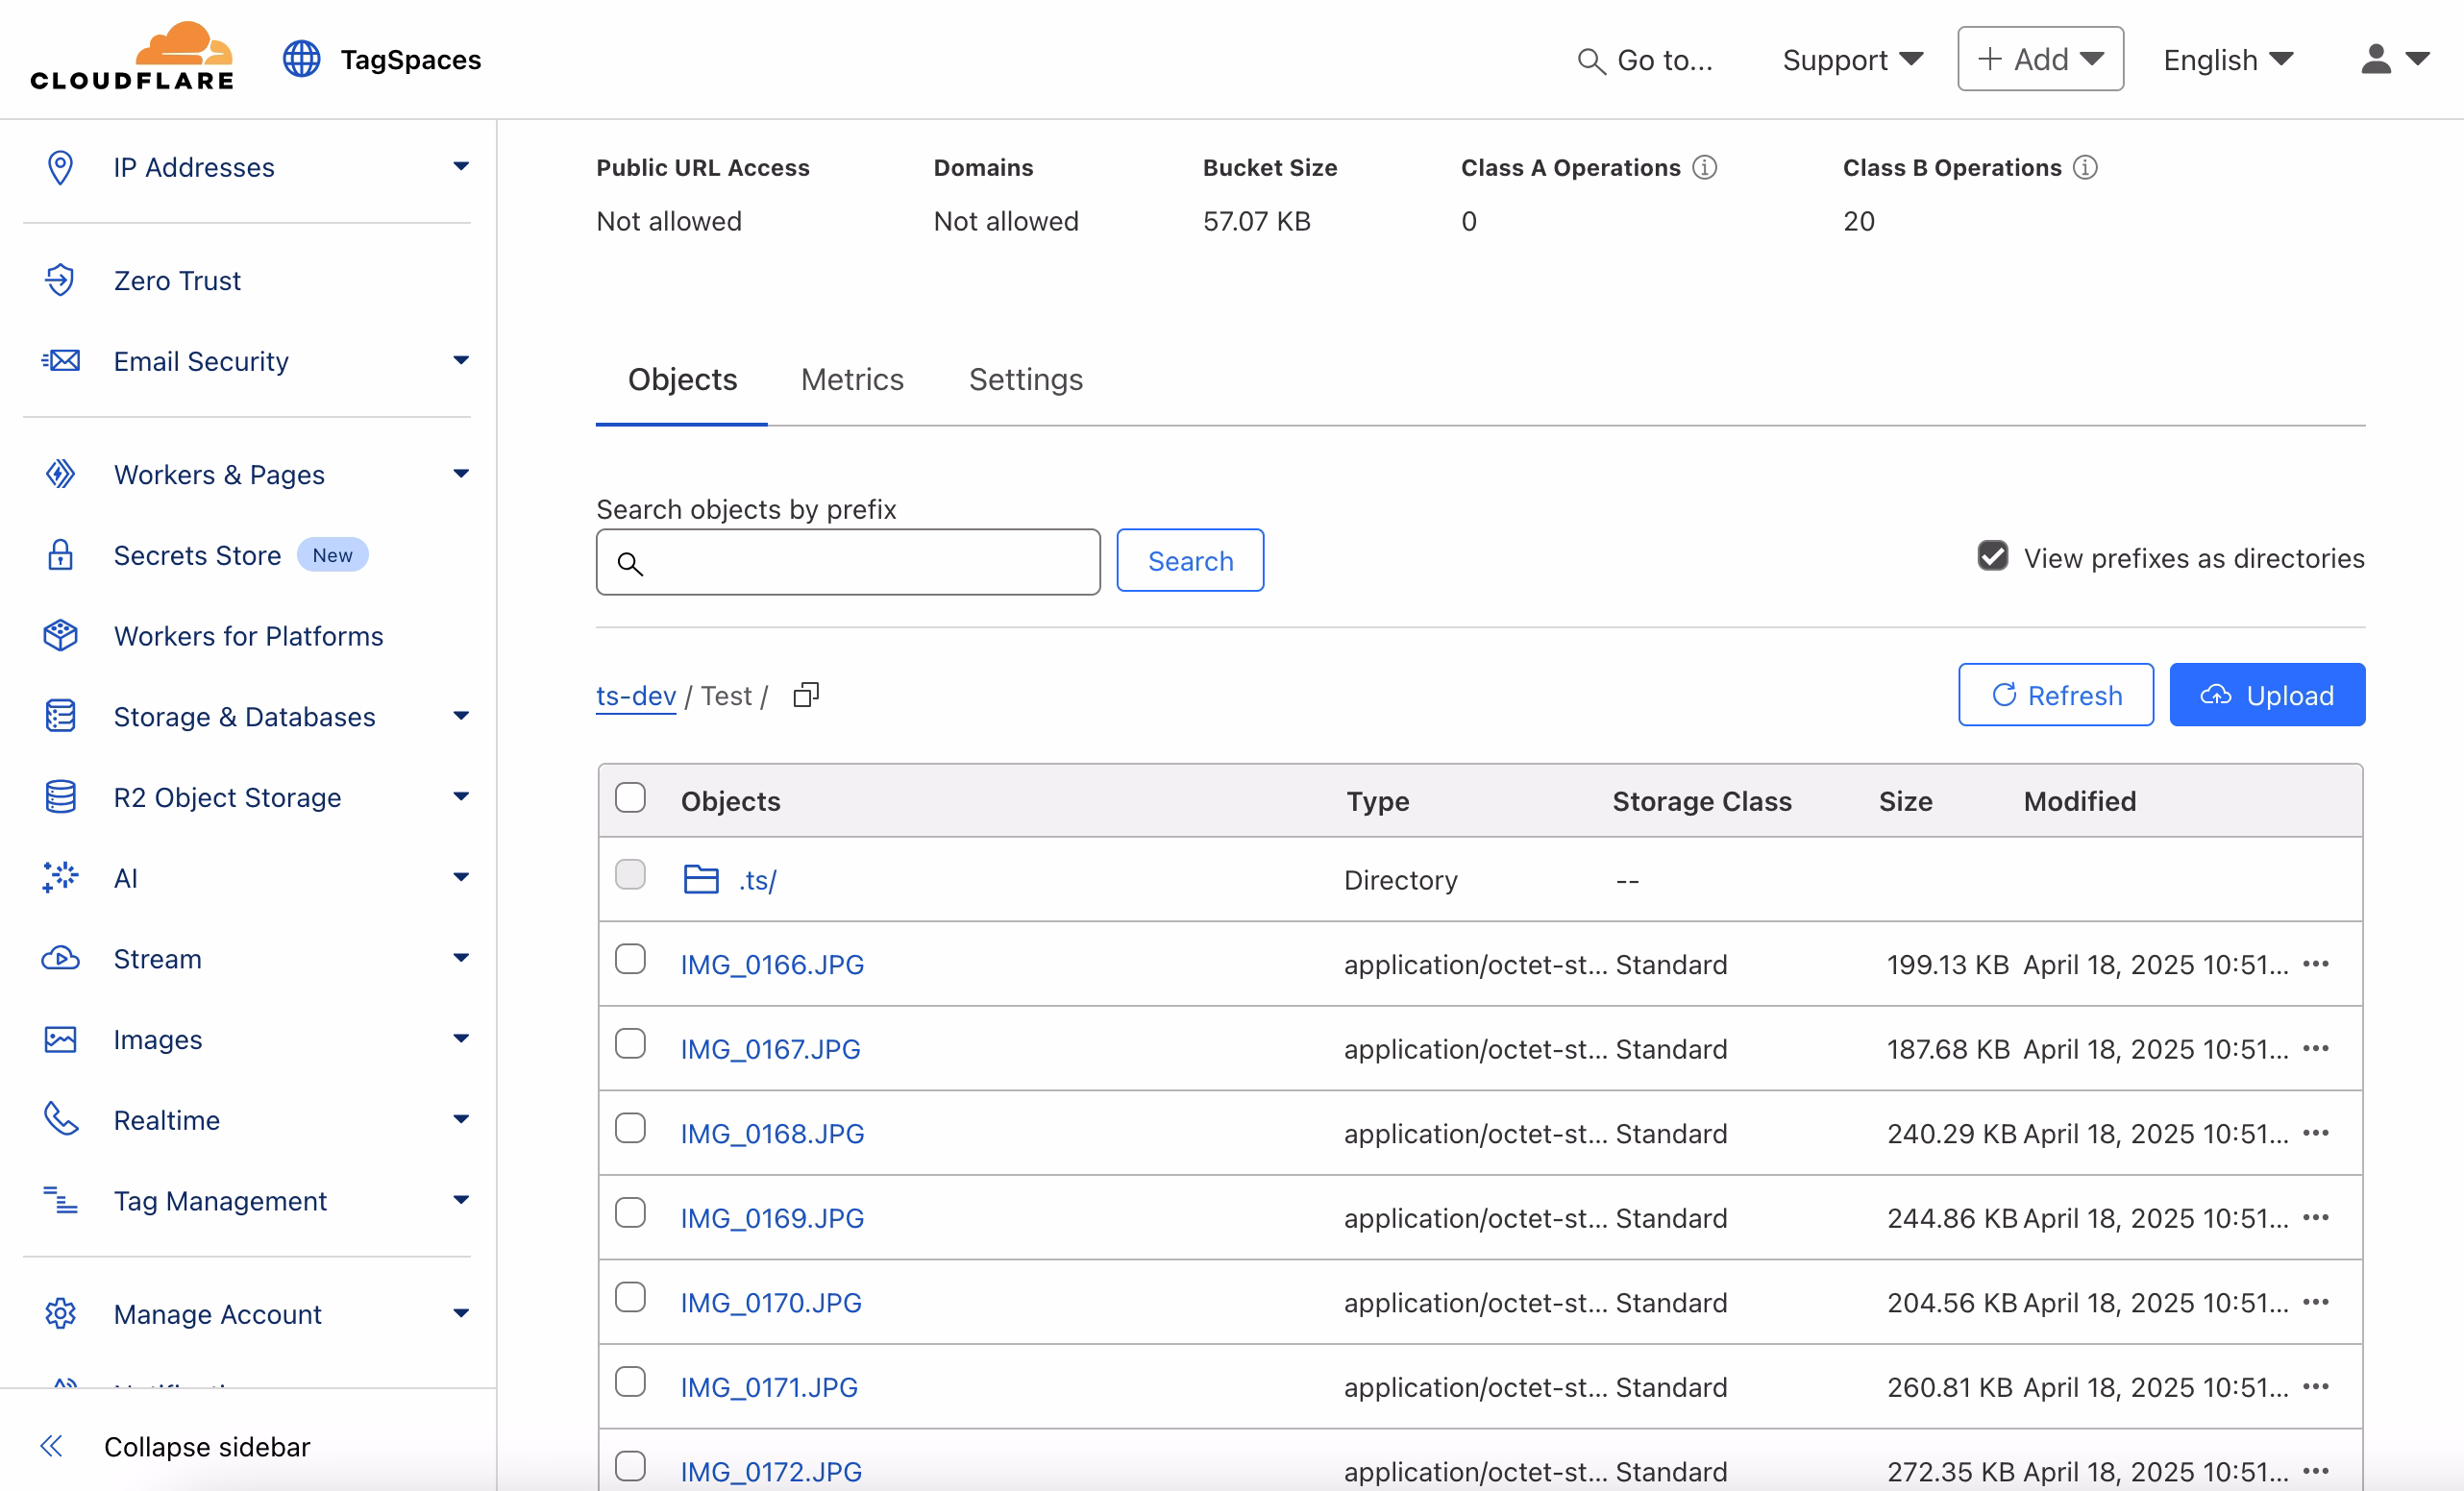The width and height of the screenshot is (2464, 1491).
Task: Open the Zero Trust shield icon
Action: 60,280
